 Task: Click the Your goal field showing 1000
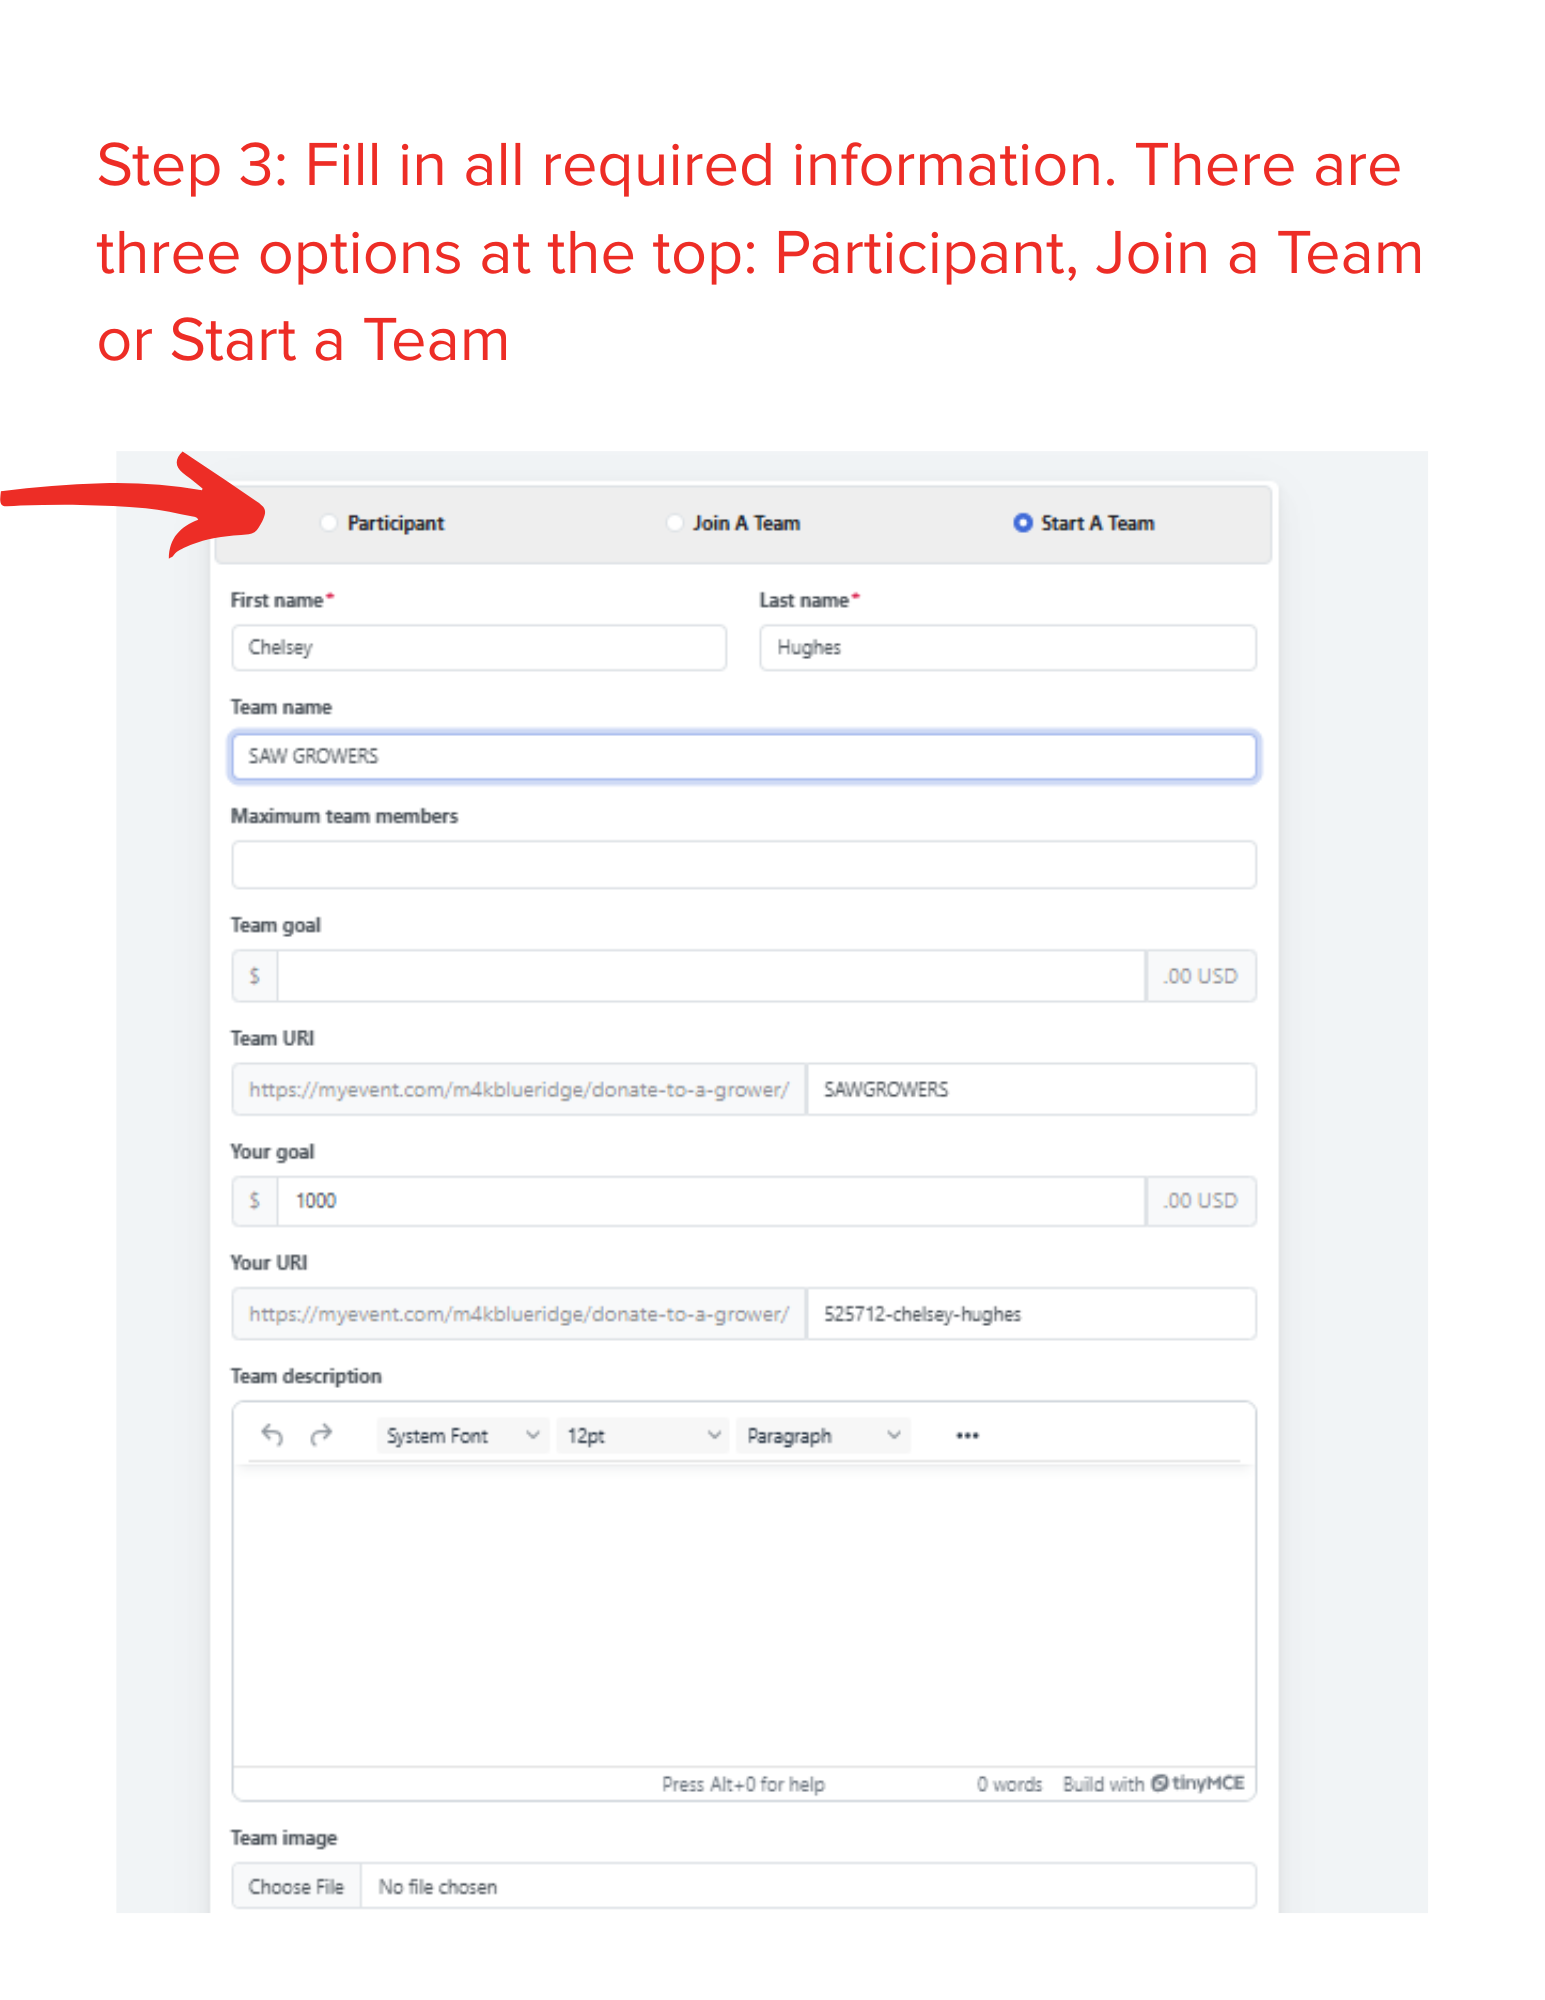[711, 1201]
